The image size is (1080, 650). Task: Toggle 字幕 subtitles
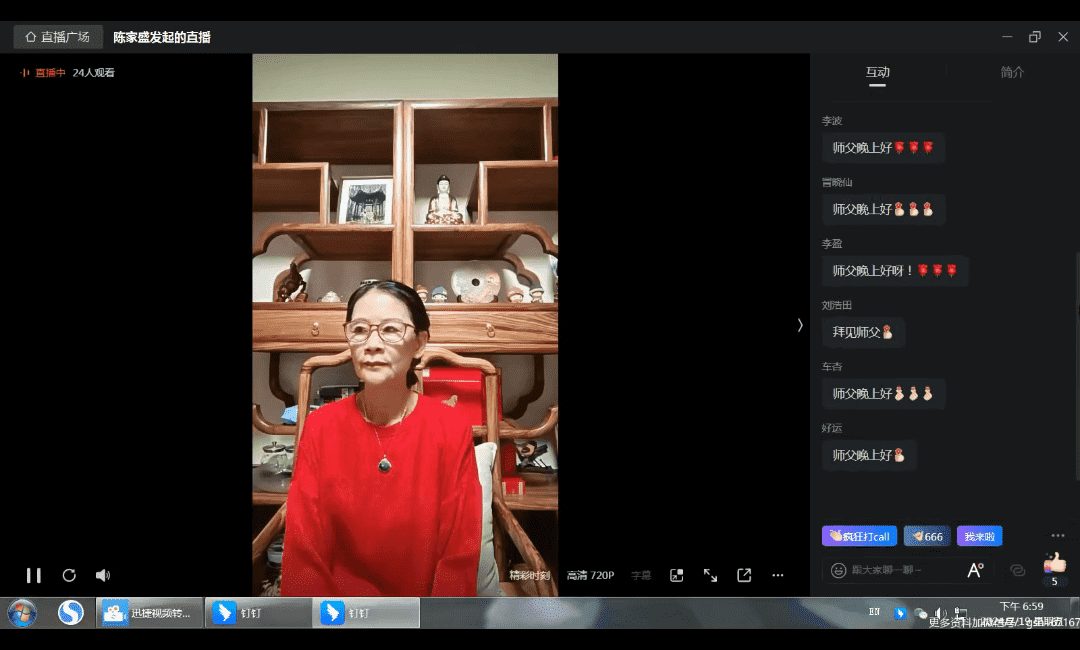641,575
